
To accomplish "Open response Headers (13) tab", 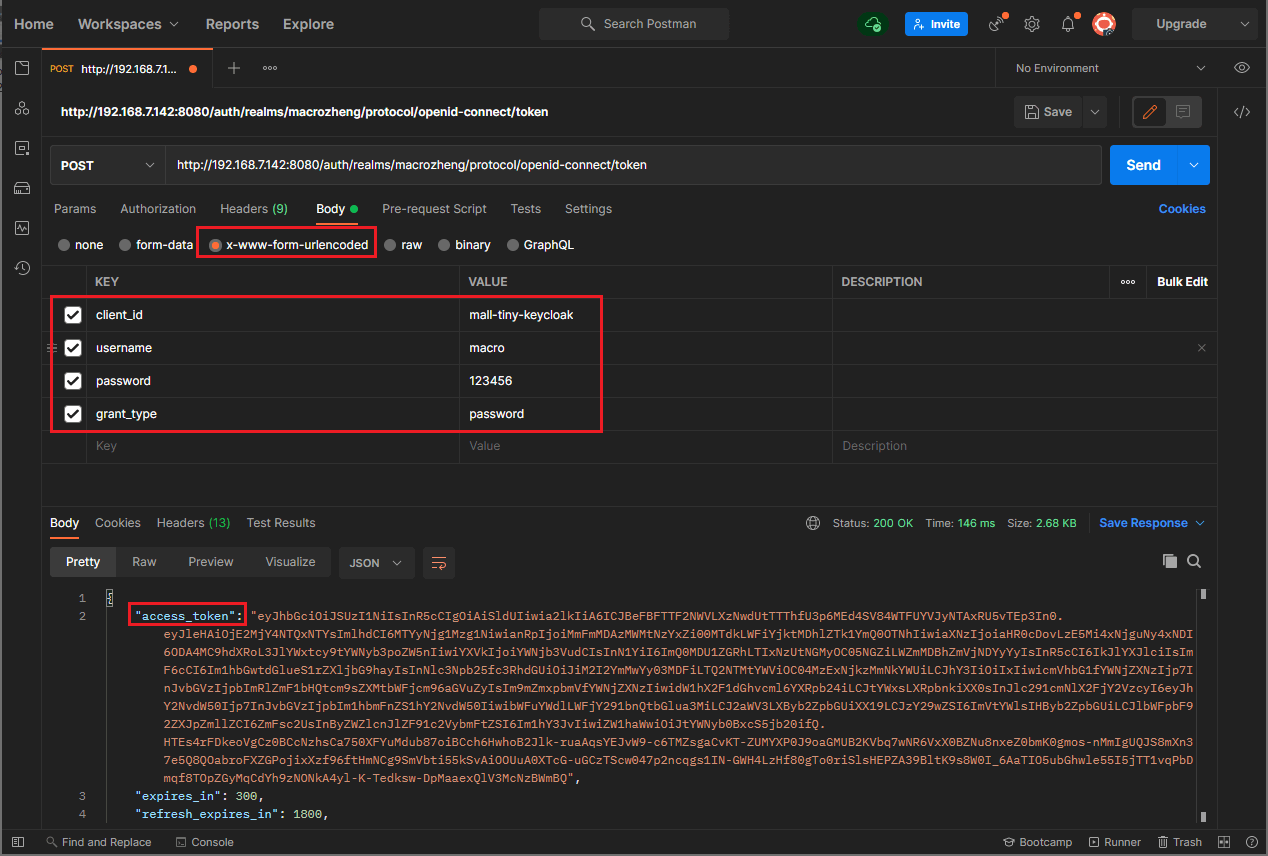I will click(193, 523).
